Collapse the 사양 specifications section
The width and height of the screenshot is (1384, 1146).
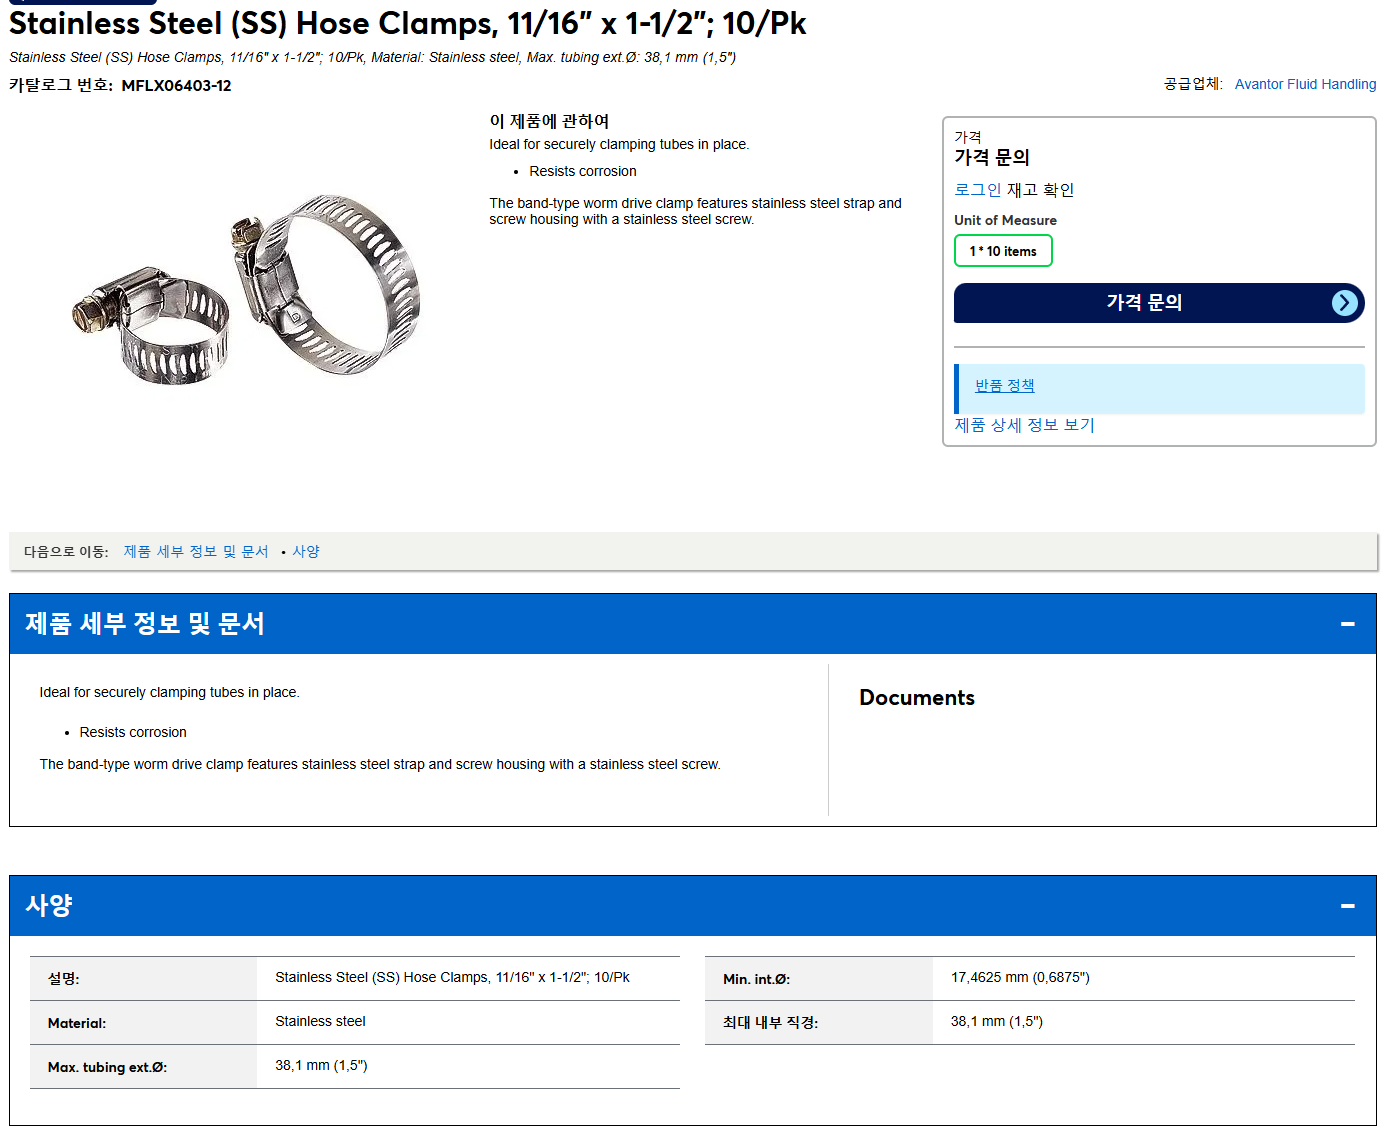point(1347,906)
